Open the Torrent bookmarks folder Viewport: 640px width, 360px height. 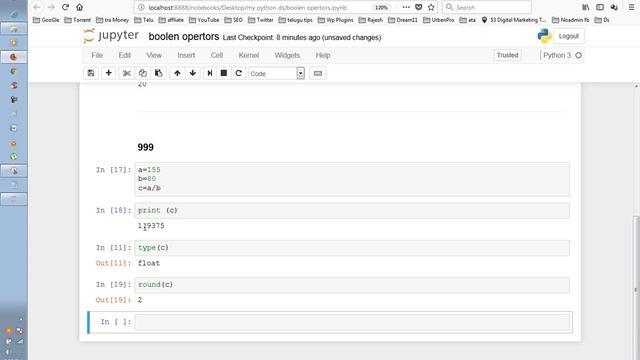(x=78, y=20)
